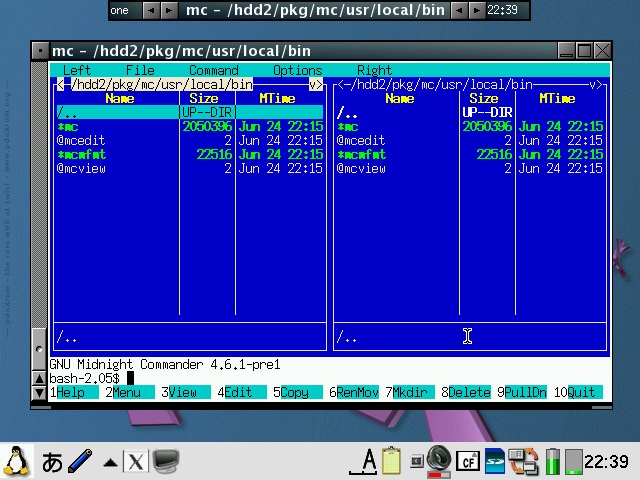Screen dimensions: 640x480
Task: Open the window menu at titlebar left
Action: [x=40, y=50]
